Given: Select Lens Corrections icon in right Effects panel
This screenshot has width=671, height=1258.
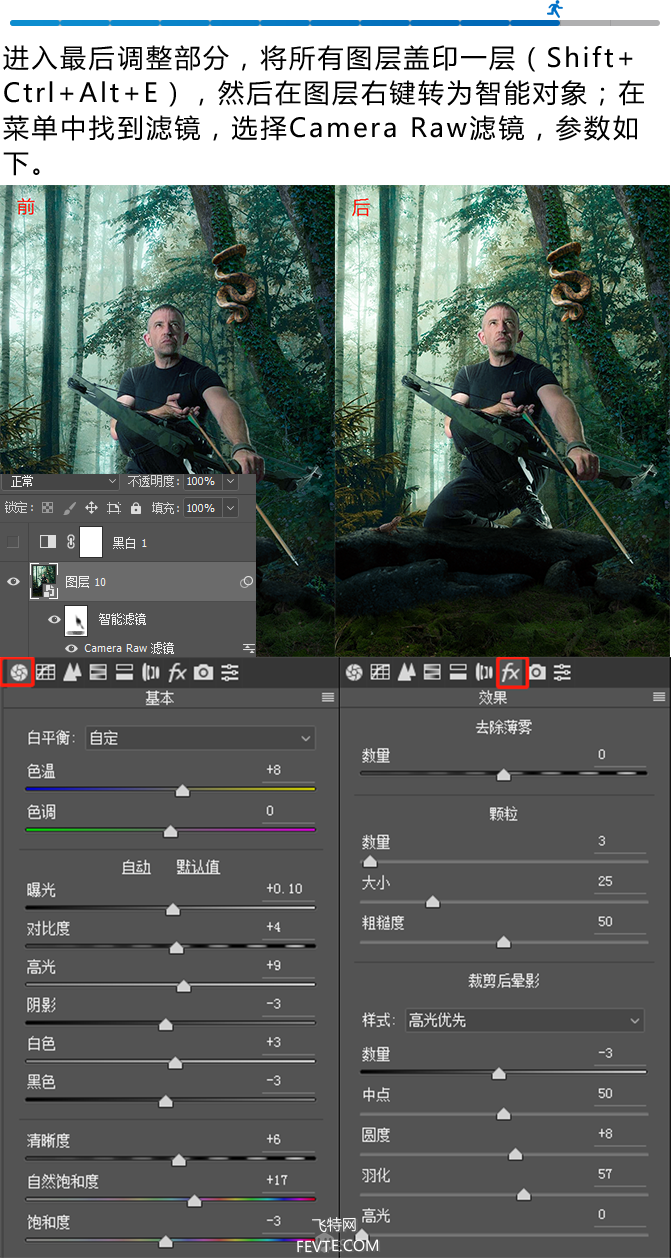Looking at the screenshot, I should (484, 672).
